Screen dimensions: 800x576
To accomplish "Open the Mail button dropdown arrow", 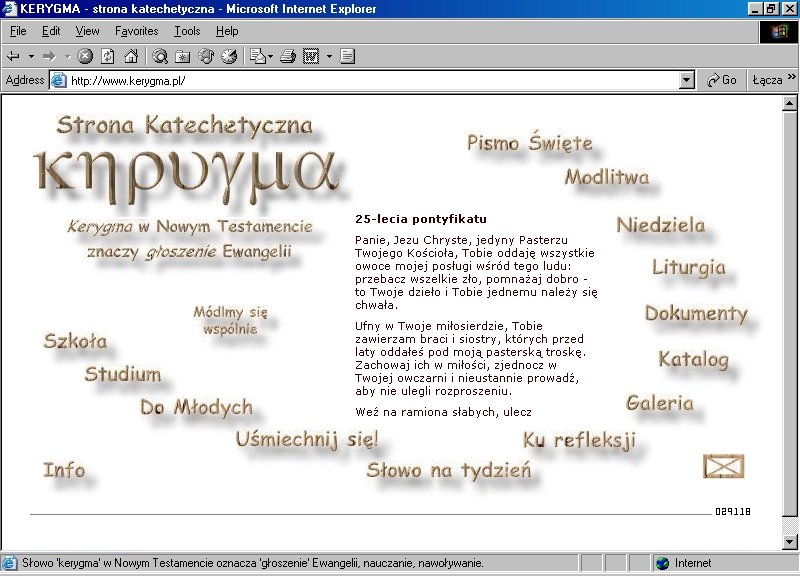I will [x=271, y=56].
